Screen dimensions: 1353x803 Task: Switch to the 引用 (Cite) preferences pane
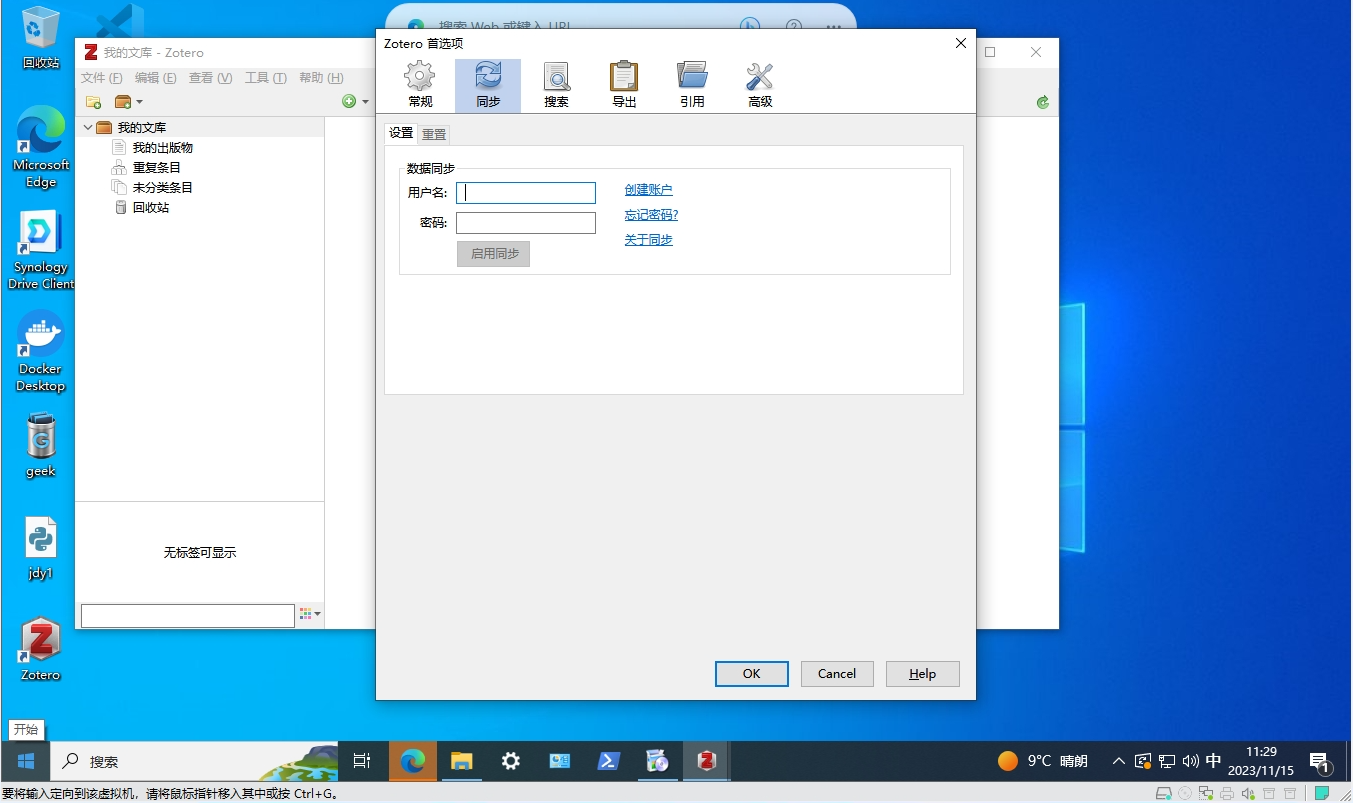[692, 85]
